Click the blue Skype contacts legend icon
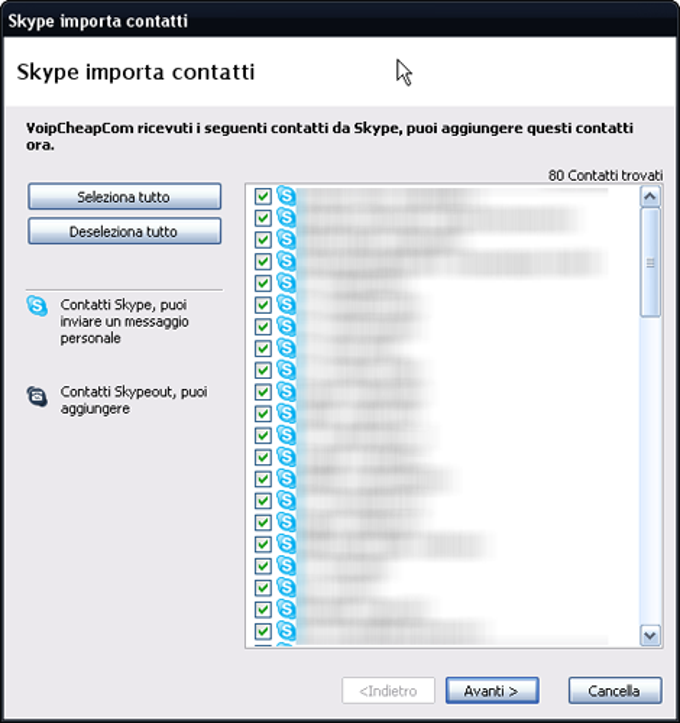 [x=37, y=306]
